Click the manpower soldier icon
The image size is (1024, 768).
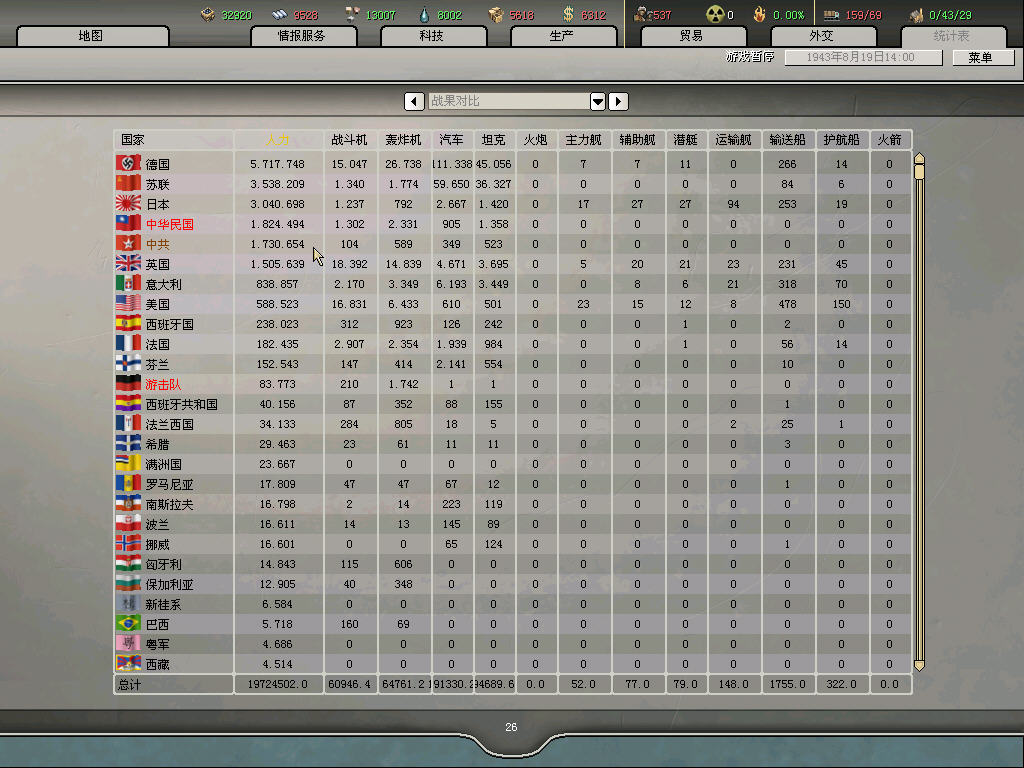(x=642, y=14)
